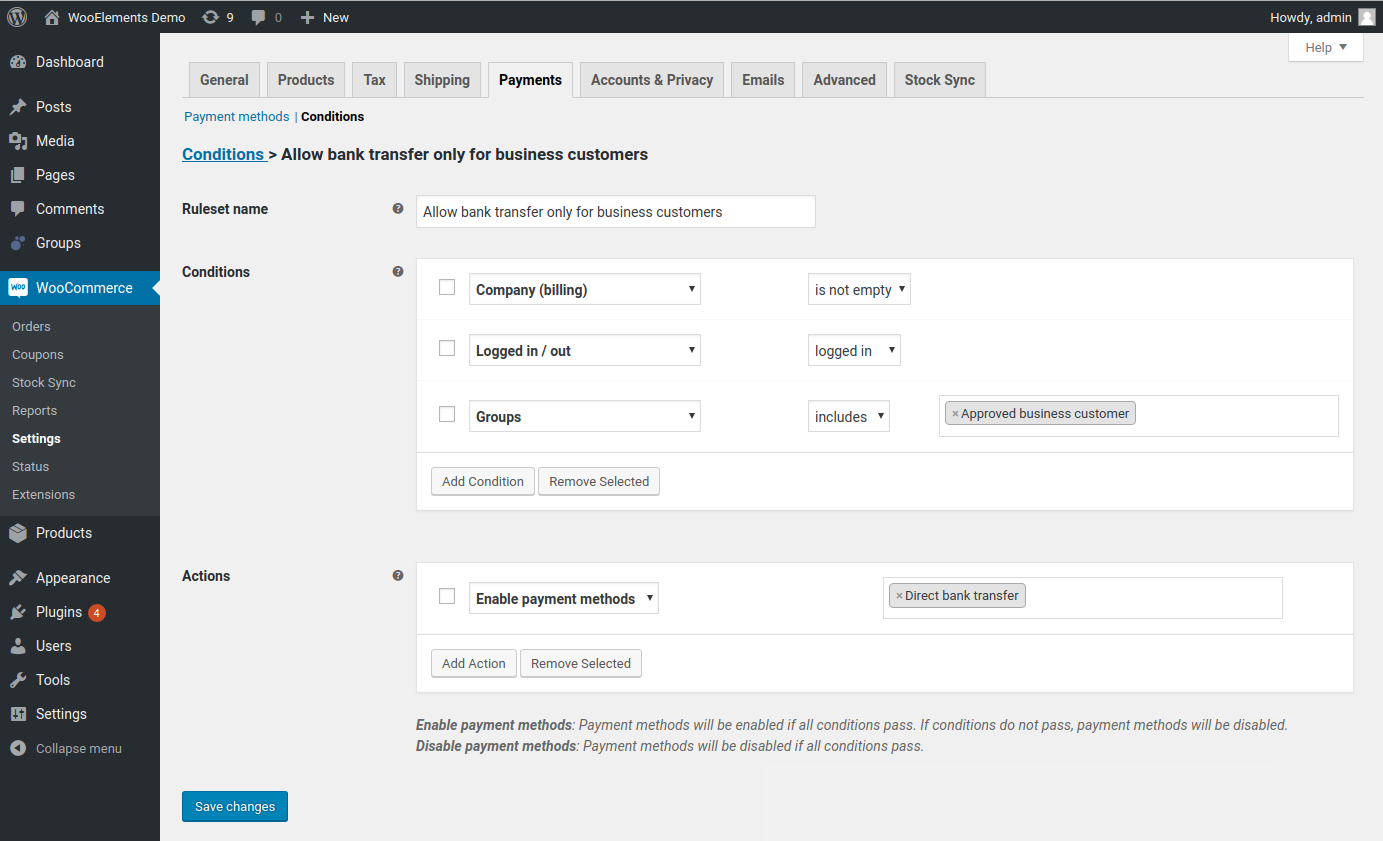
Task: Open the updates icon showing 9
Action: (x=210, y=17)
